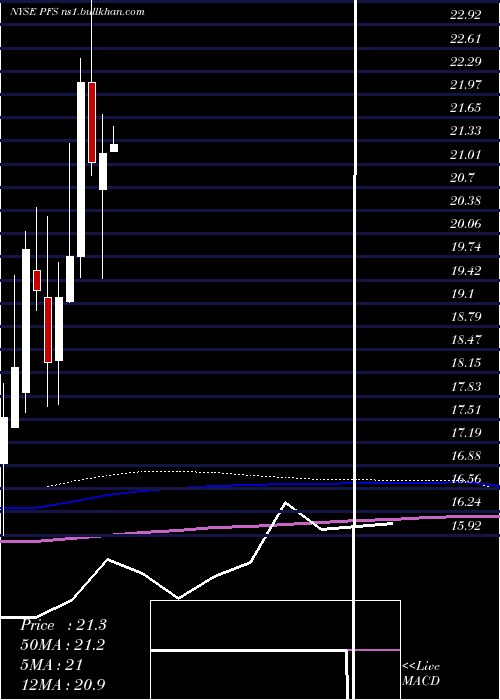
Task: Select the 20.38 price axis label
Action: coord(466,201)
